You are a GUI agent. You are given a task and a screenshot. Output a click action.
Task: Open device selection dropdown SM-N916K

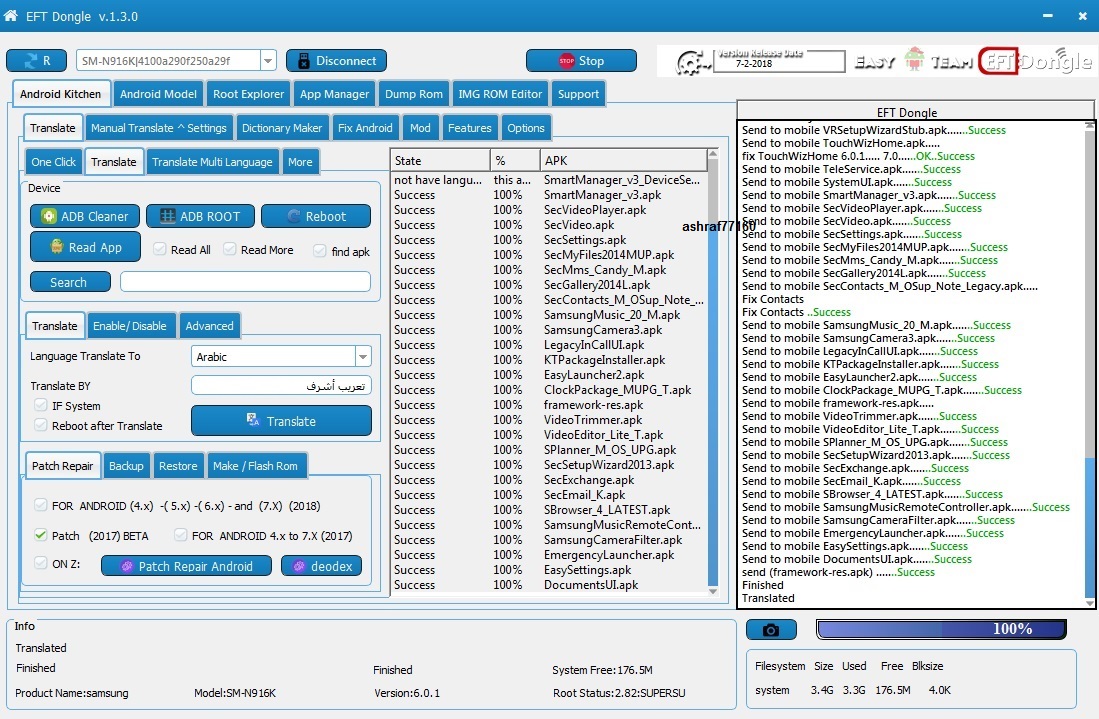(x=268, y=61)
